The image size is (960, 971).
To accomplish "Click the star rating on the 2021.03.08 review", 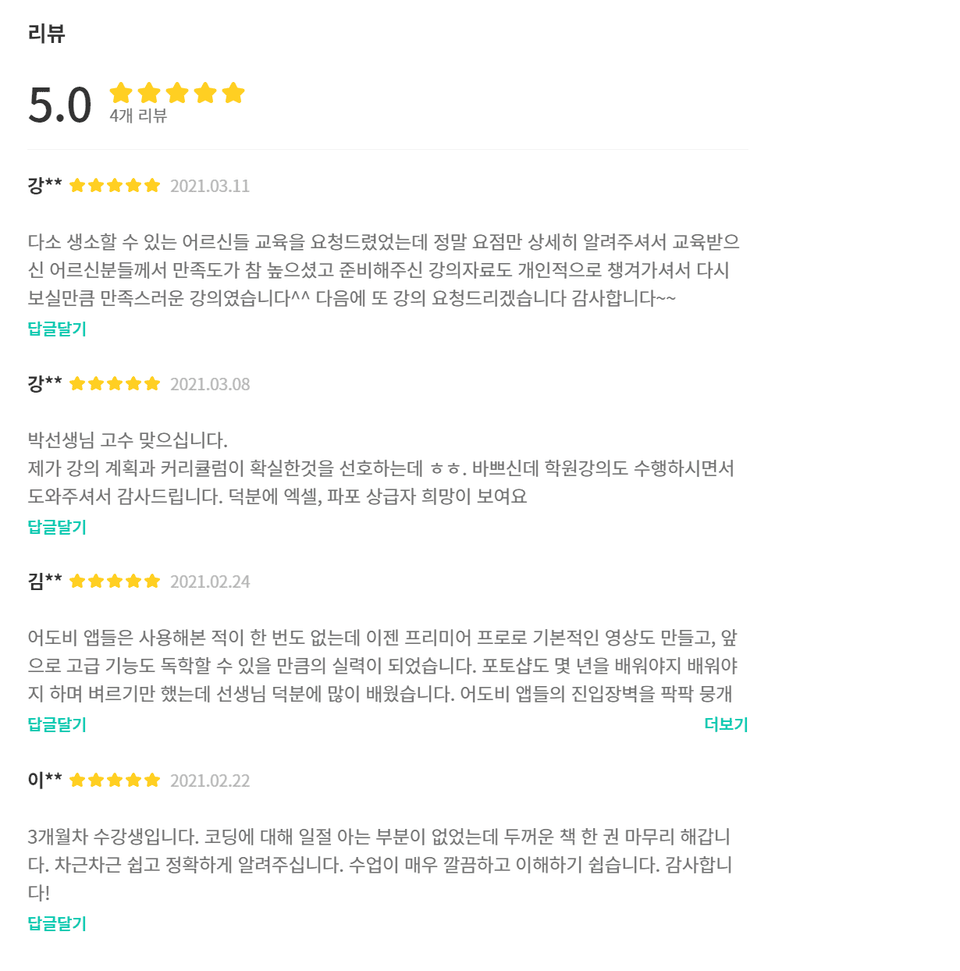I will click(x=115, y=384).
